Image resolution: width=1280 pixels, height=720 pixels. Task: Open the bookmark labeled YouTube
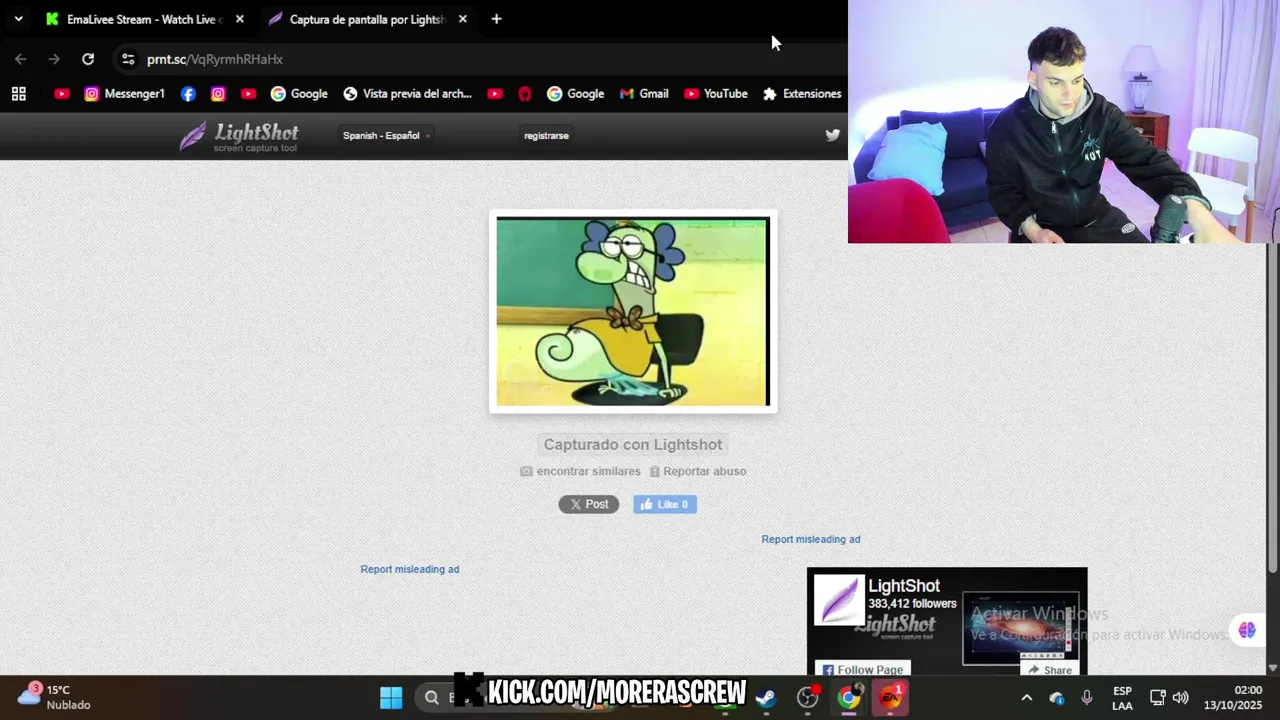tap(715, 94)
